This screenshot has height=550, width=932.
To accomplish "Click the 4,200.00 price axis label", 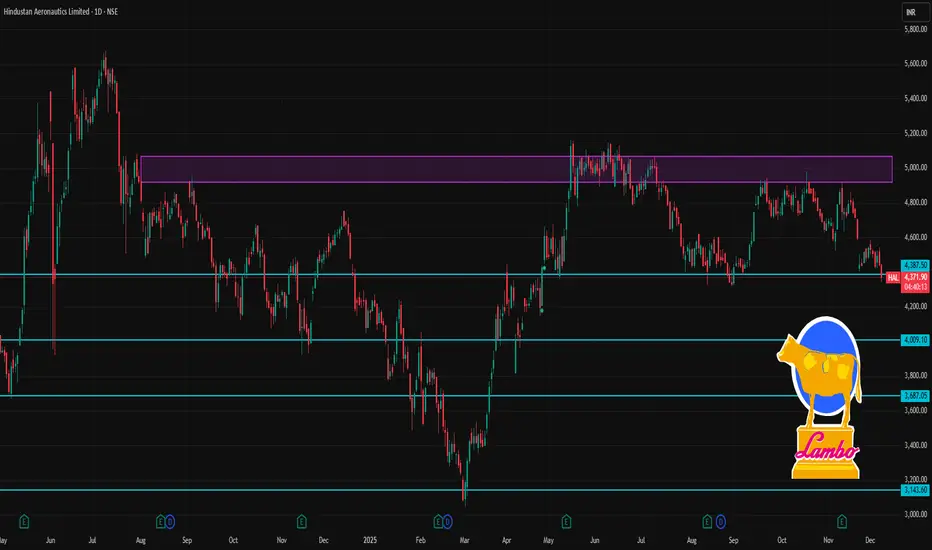I will point(915,306).
